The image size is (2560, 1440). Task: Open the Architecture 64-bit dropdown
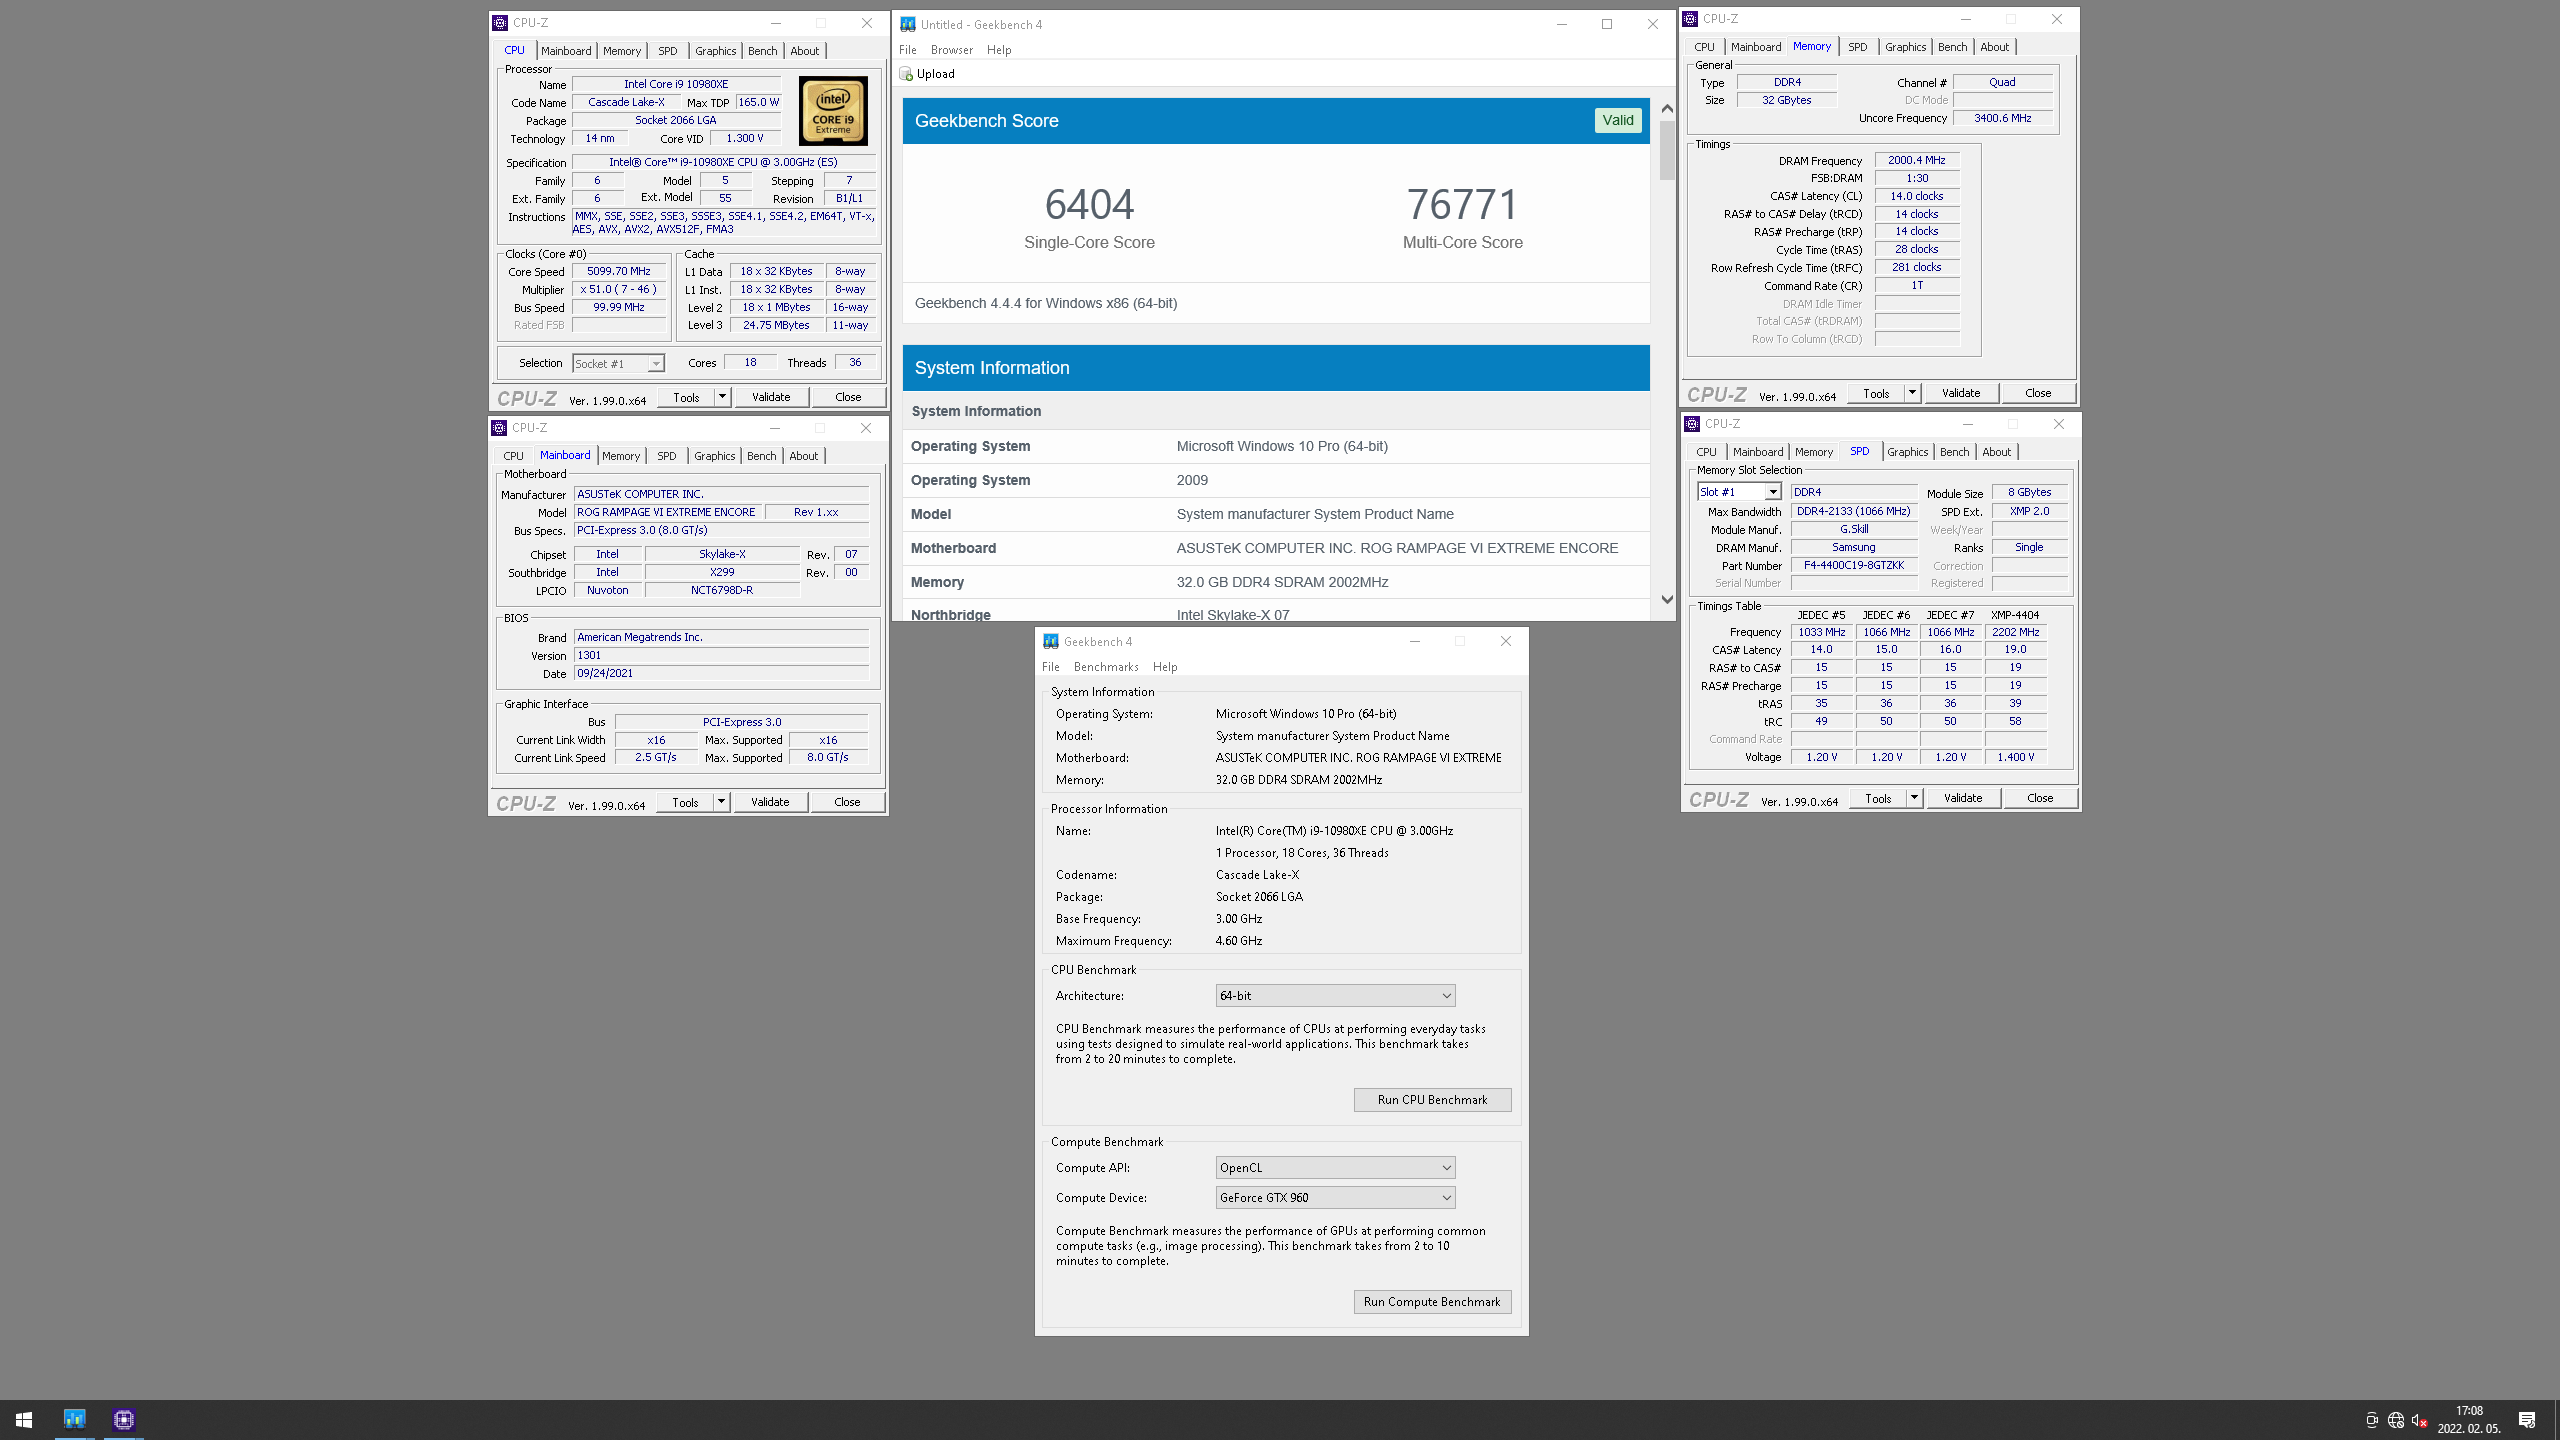coord(1335,996)
